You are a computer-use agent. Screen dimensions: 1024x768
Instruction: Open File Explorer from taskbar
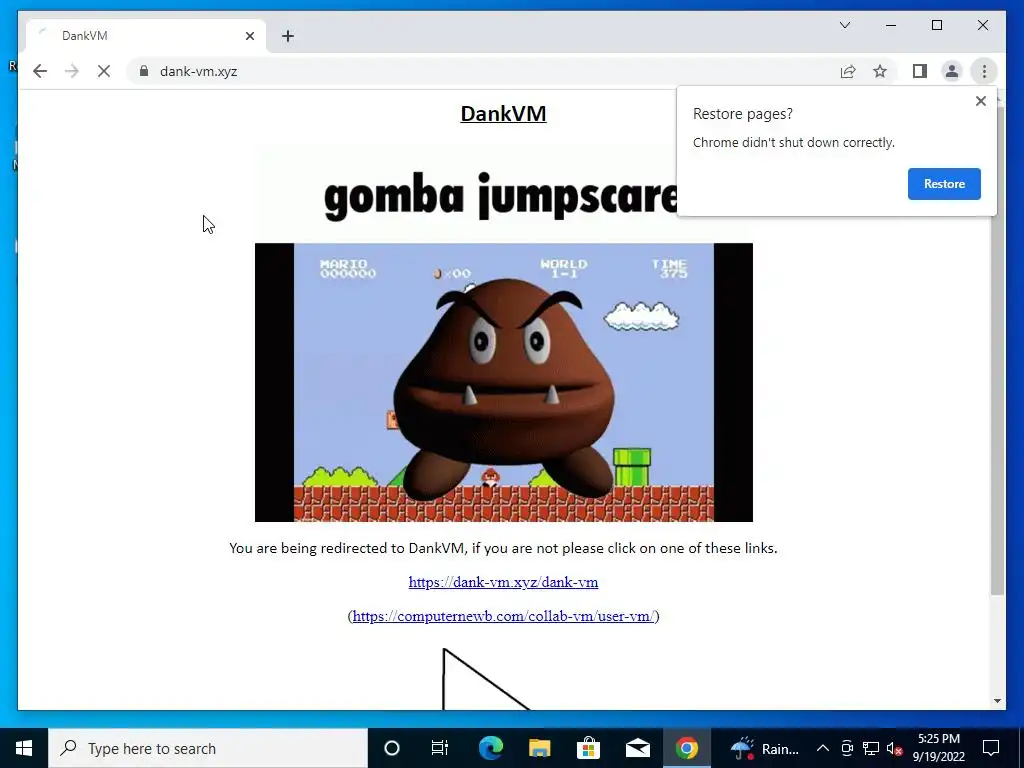(539, 748)
